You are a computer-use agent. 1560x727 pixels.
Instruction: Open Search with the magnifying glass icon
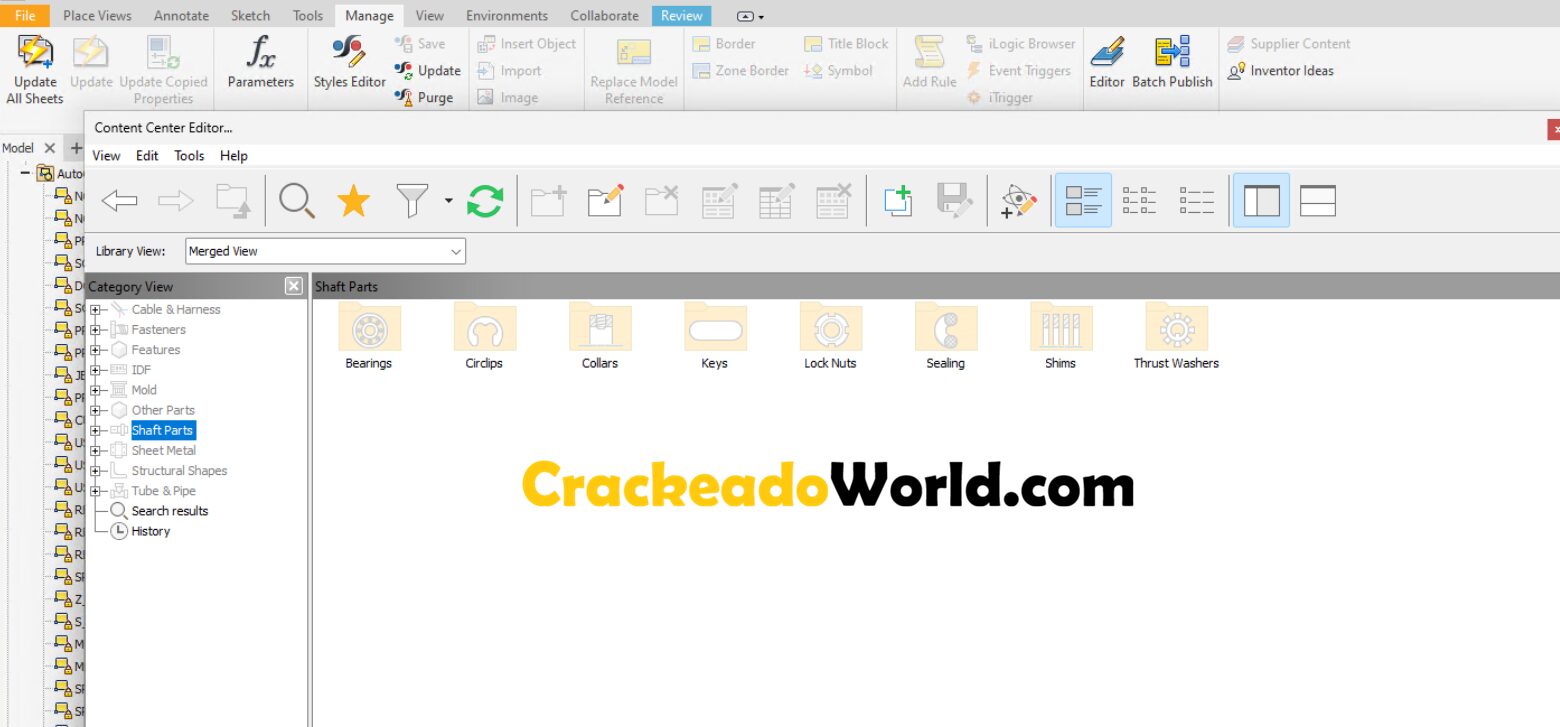[297, 201]
